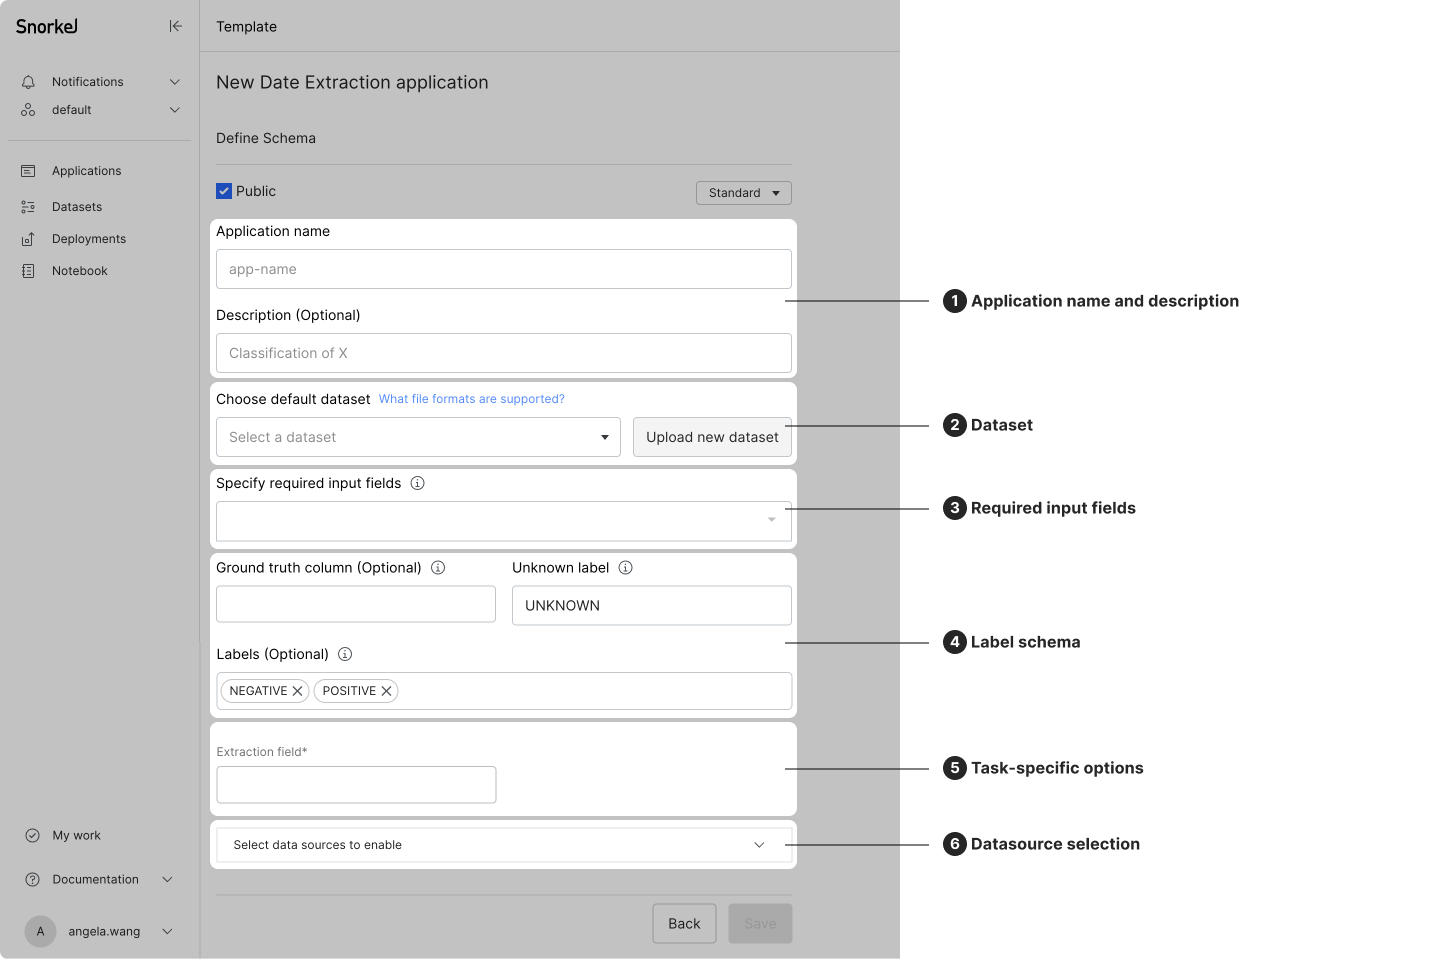The image size is (1440, 959).
Task: Click the Template breadcrumb text
Action: point(247,27)
